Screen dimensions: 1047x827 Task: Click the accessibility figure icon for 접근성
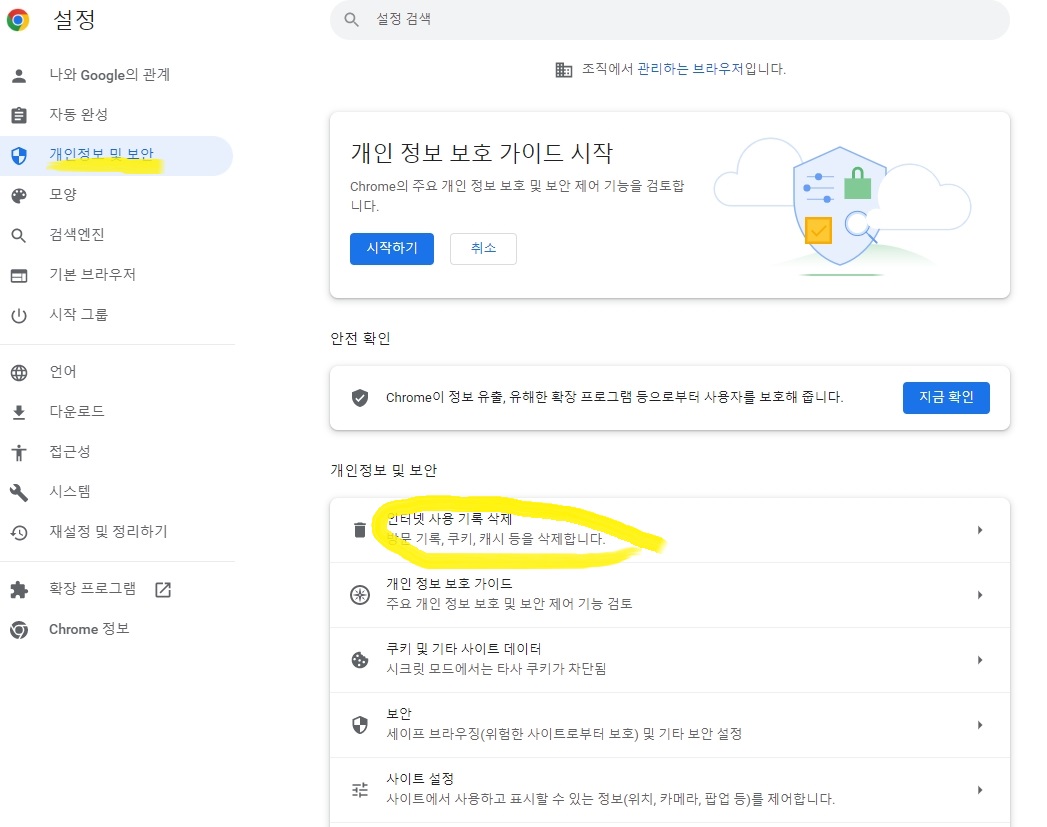click(x=19, y=453)
